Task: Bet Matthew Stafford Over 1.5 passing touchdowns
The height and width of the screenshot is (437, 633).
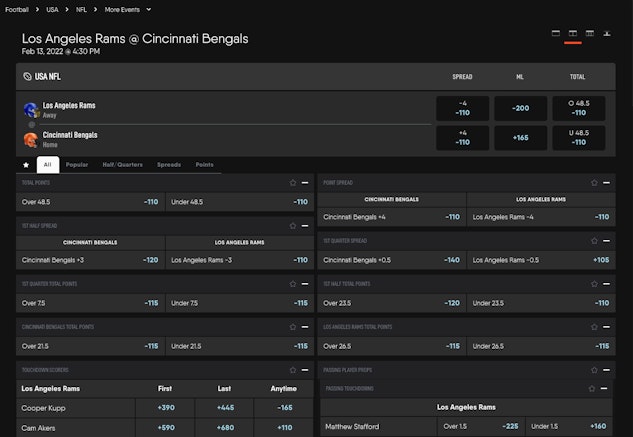Action: pos(481,426)
